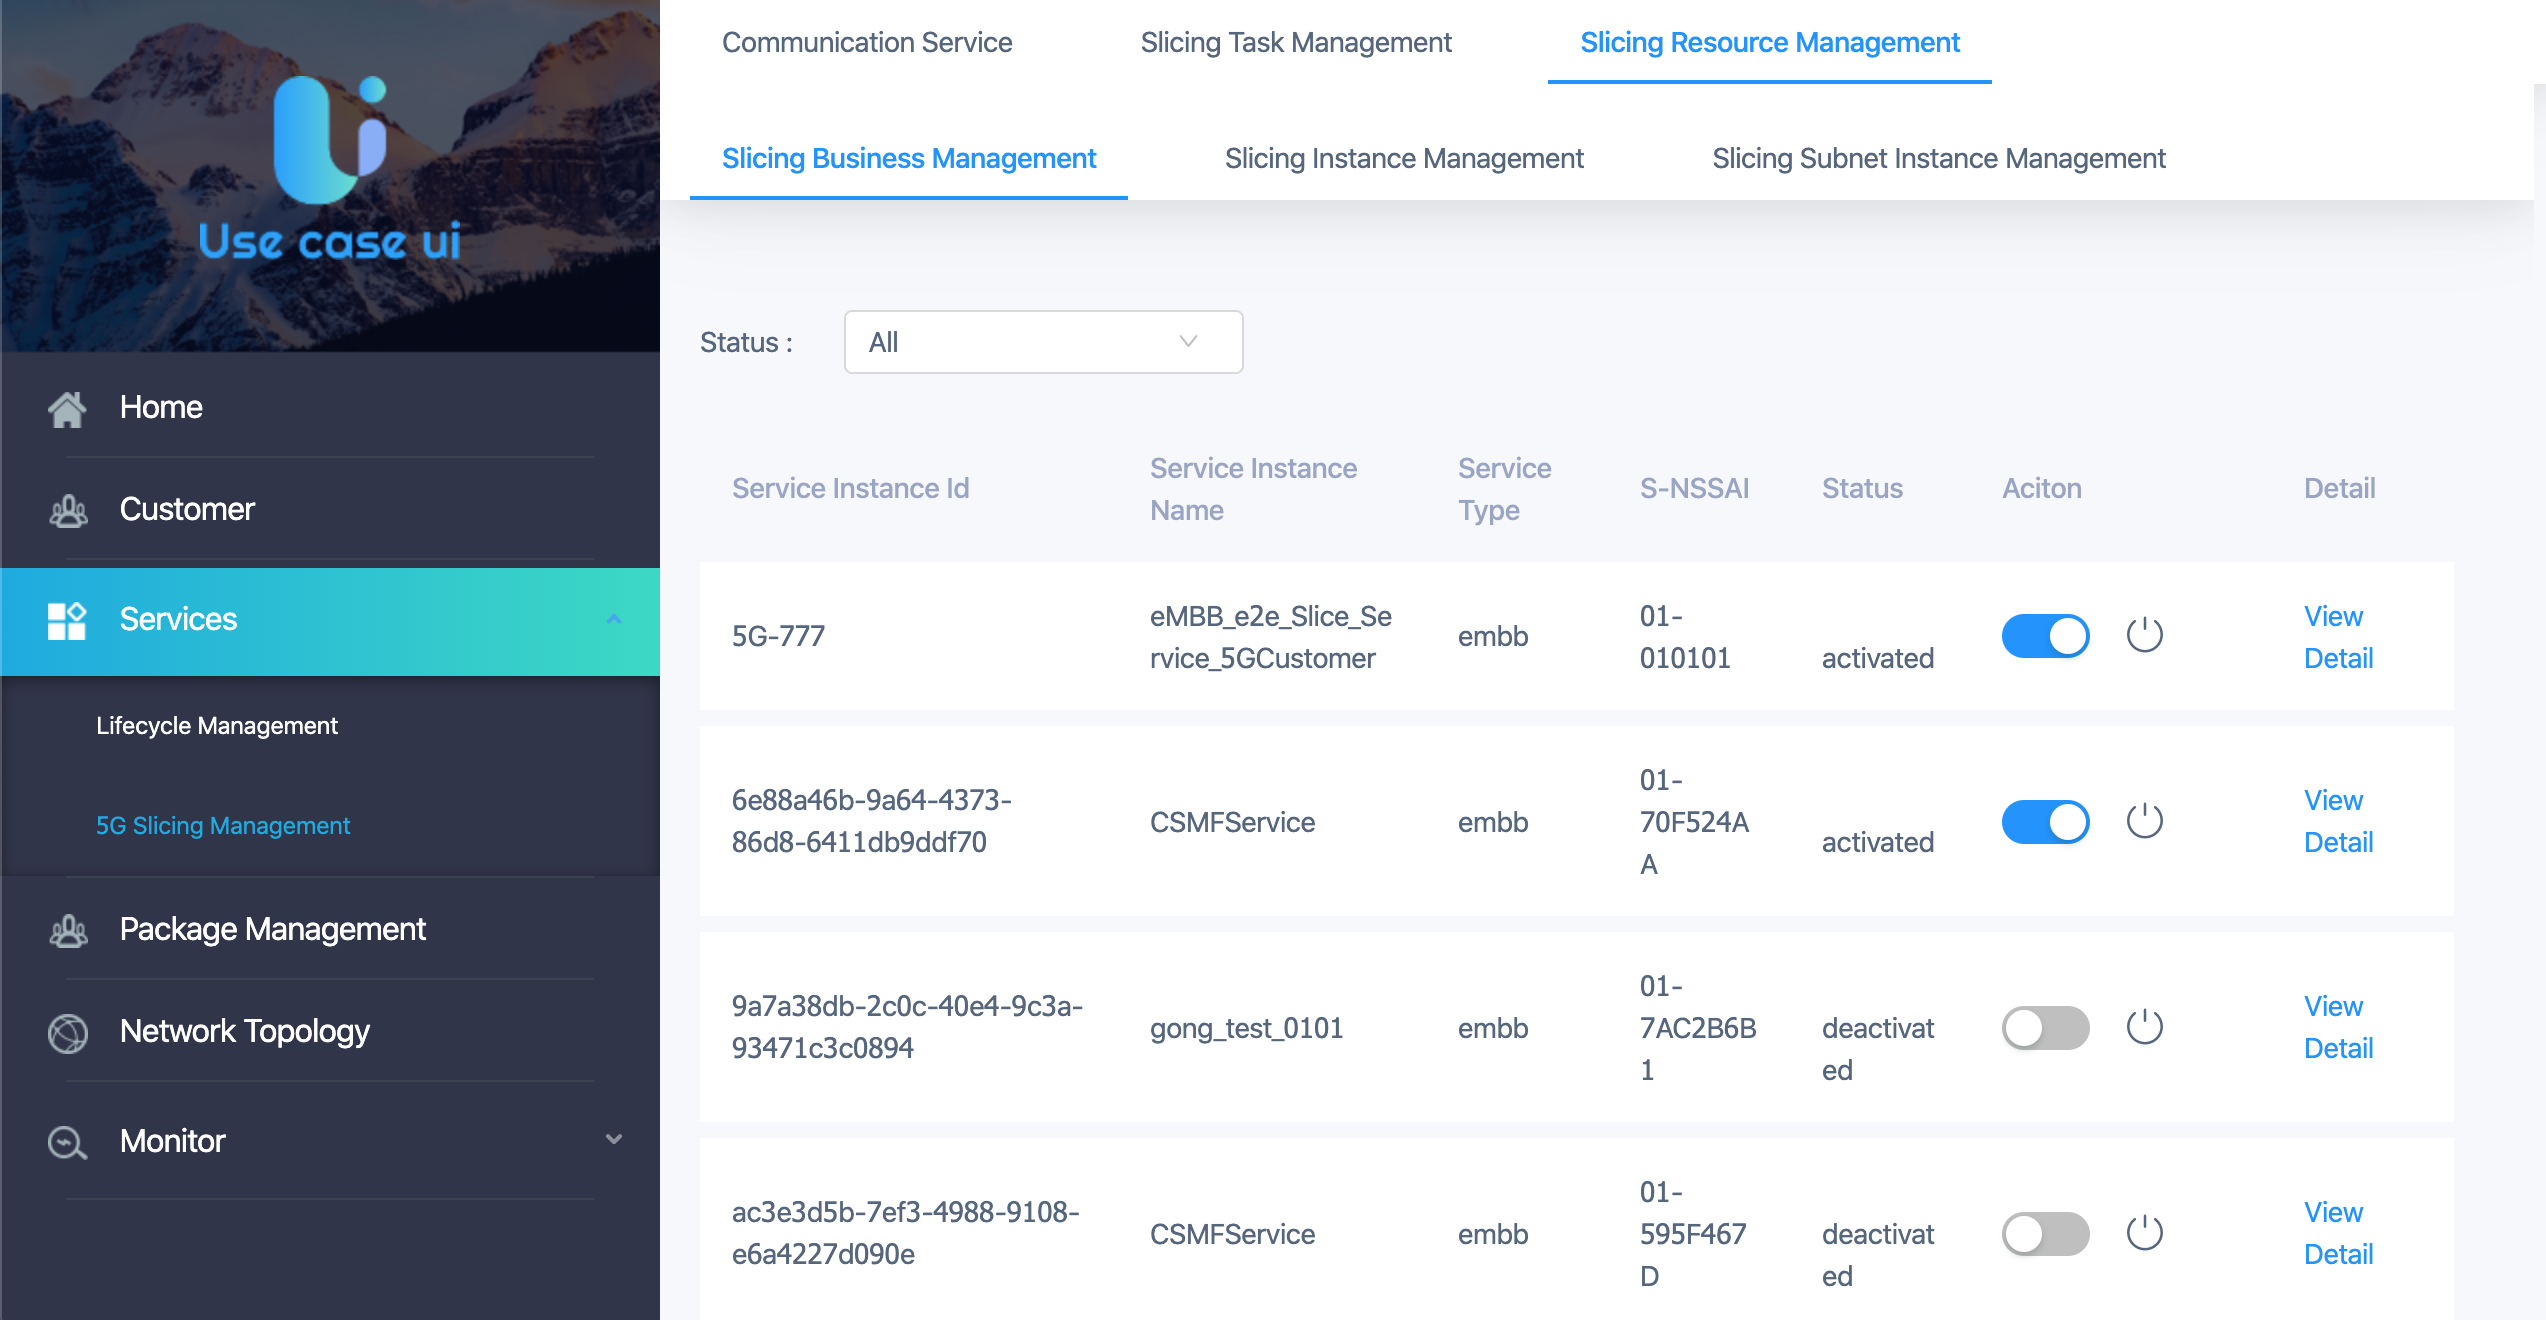Image resolution: width=2546 pixels, height=1320 pixels.
Task: Click activated status of 5G-777 row
Action: (x=1878, y=658)
